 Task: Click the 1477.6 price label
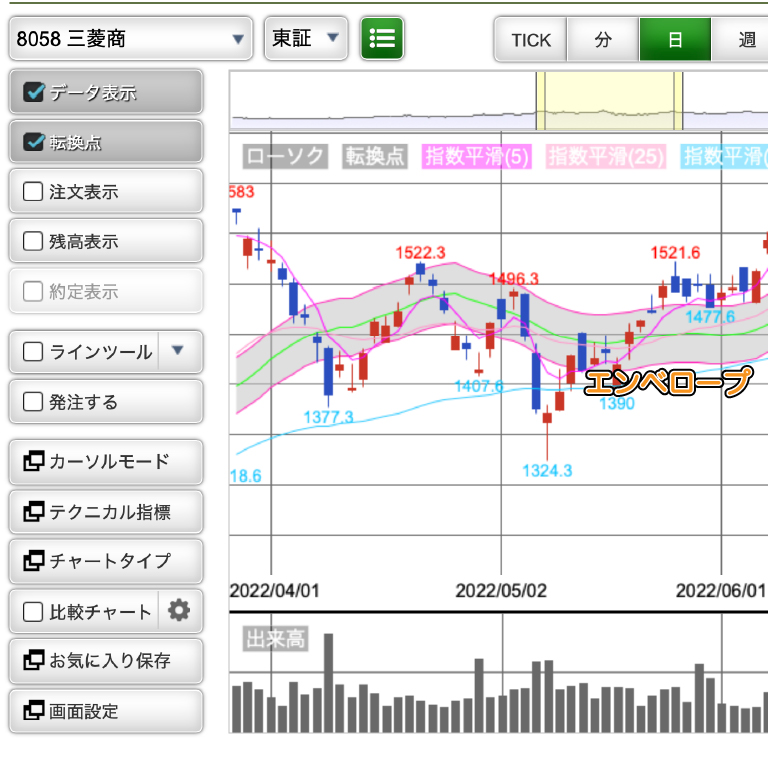pyautogui.click(x=710, y=317)
